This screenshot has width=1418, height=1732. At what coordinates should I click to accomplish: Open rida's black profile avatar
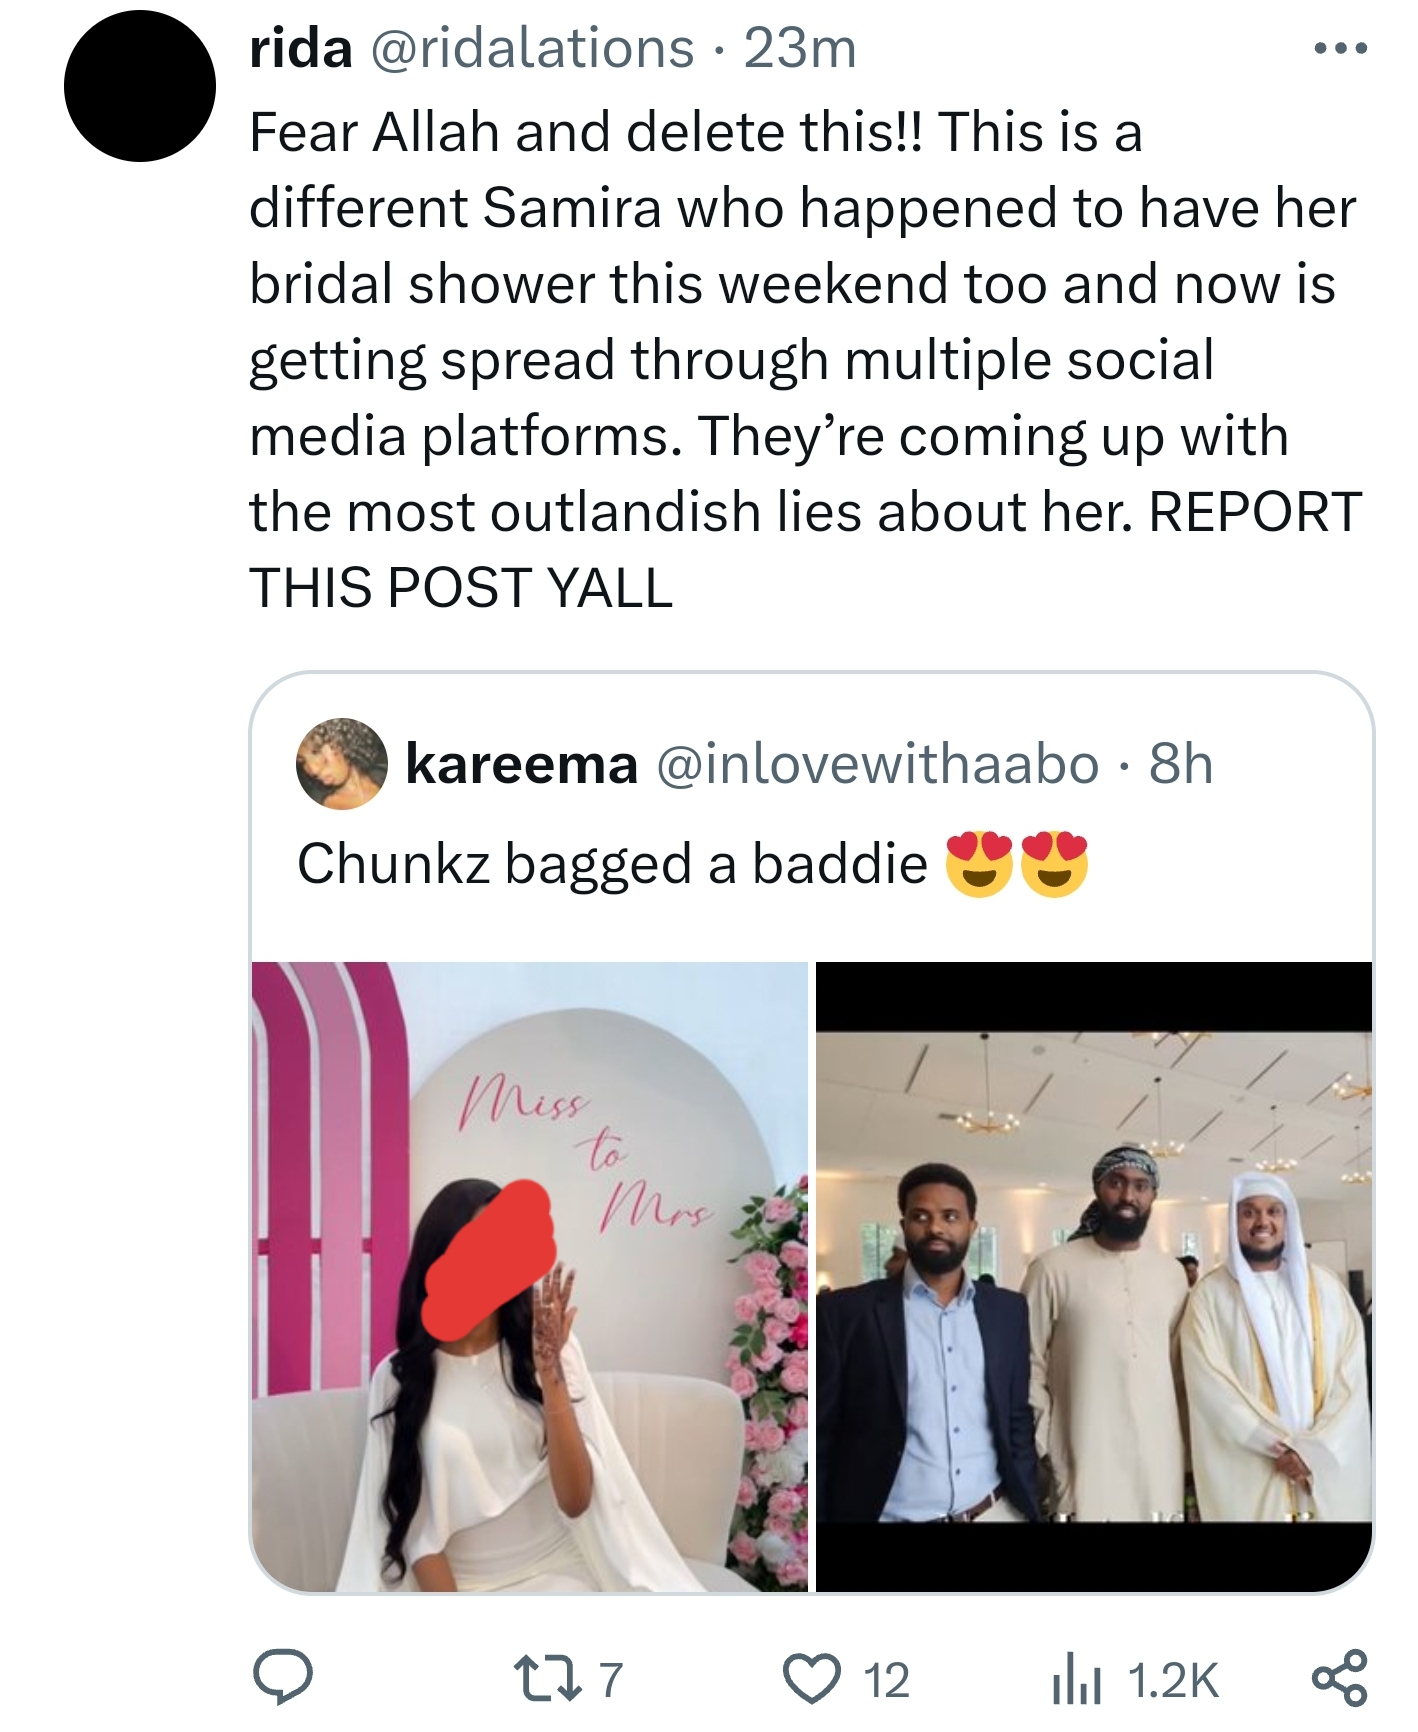coord(140,86)
